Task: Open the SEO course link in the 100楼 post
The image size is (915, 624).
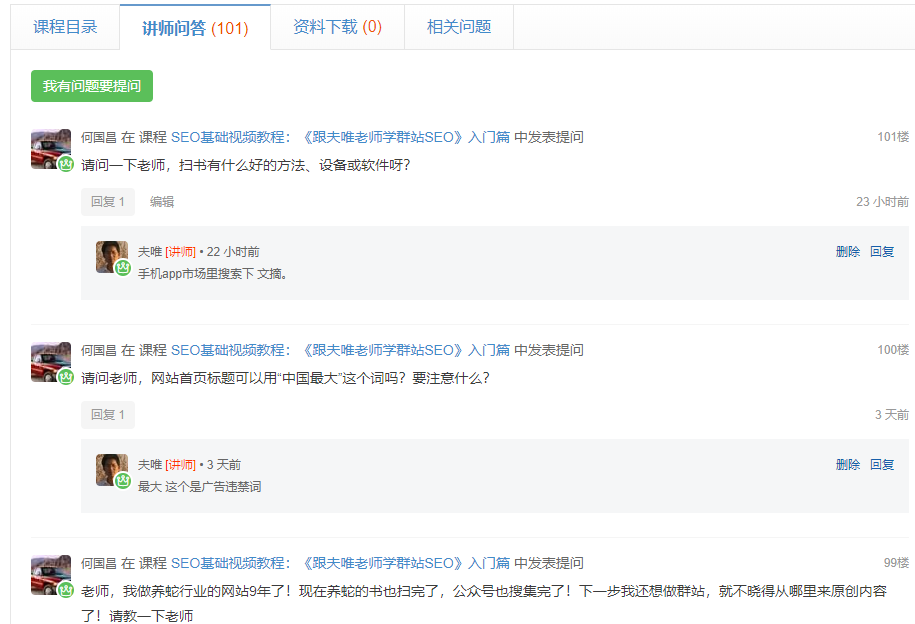Action: 340,350
